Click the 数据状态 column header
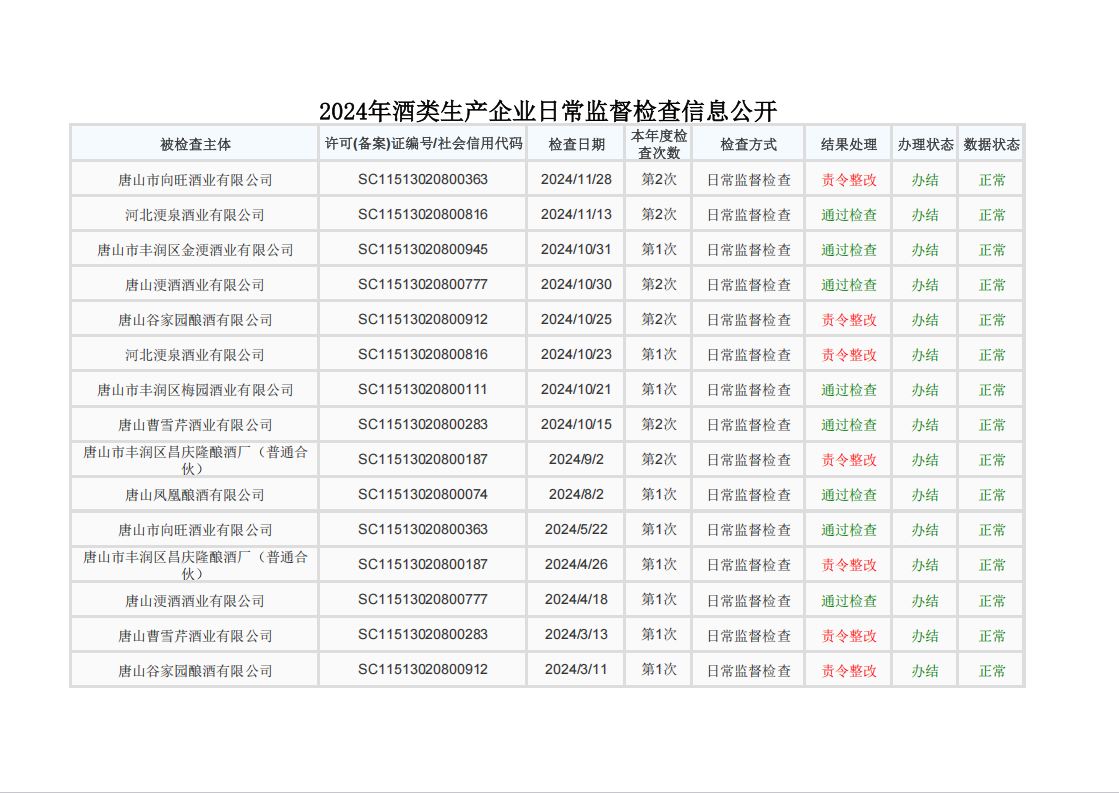Image resolution: width=1119 pixels, height=793 pixels. pyautogui.click(x=991, y=144)
